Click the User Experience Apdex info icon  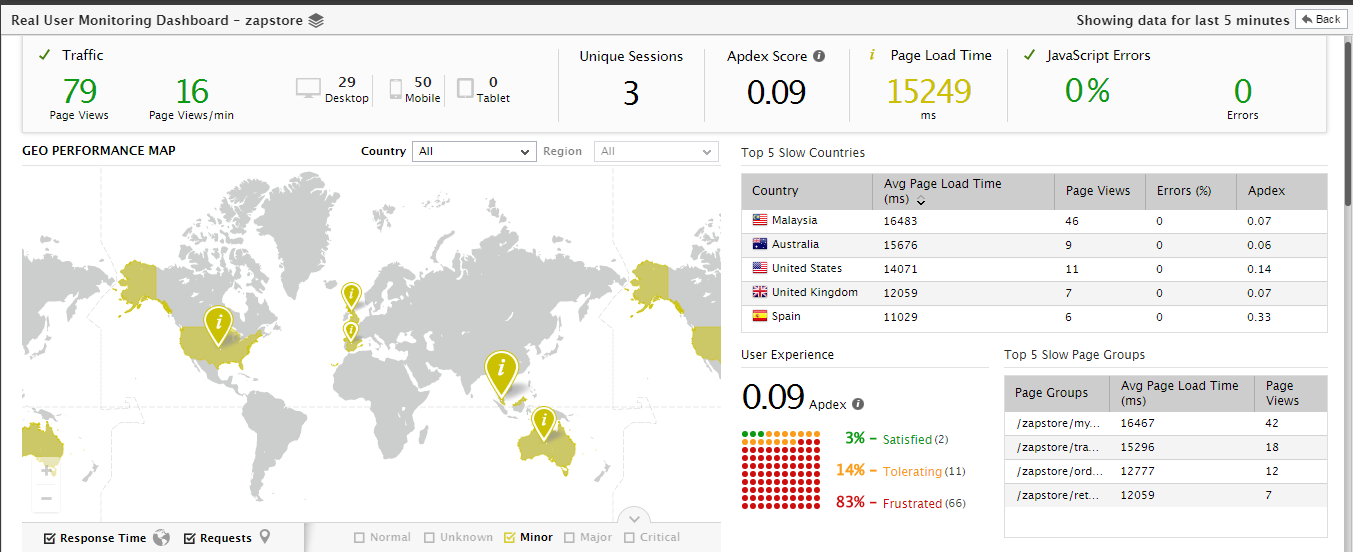tap(858, 404)
